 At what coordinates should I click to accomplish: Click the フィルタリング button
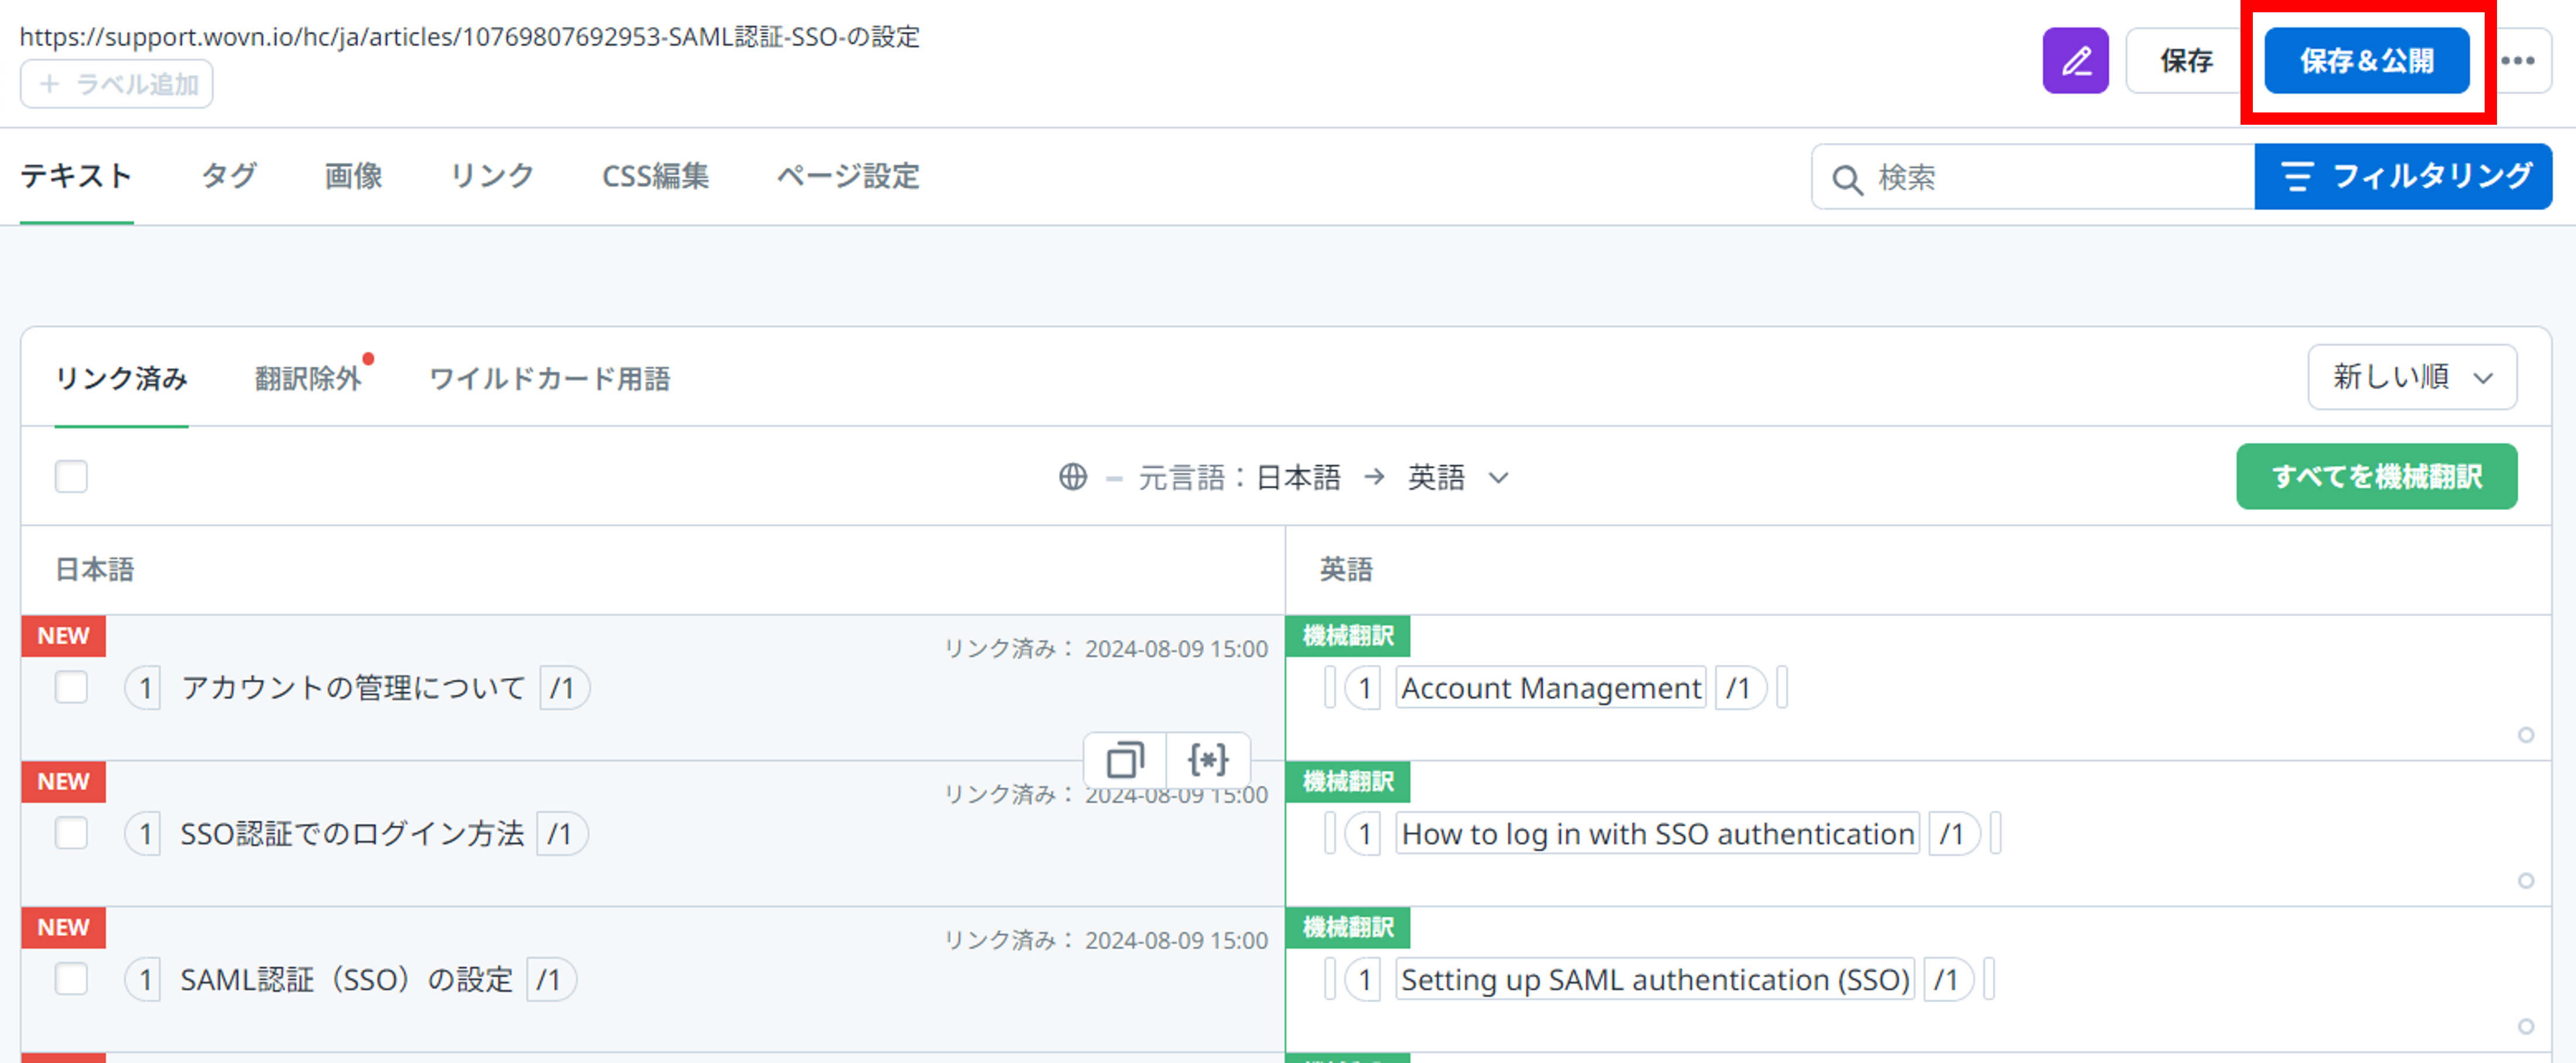click(2403, 177)
